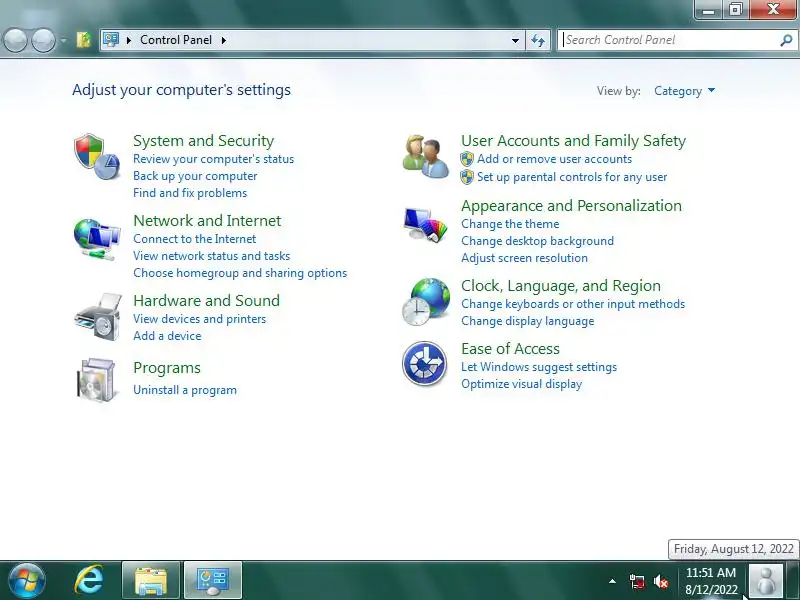The height and width of the screenshot is (600, 800).
Task: Open System and Security category
Action: pyautogui.click(x=204, y=140)
